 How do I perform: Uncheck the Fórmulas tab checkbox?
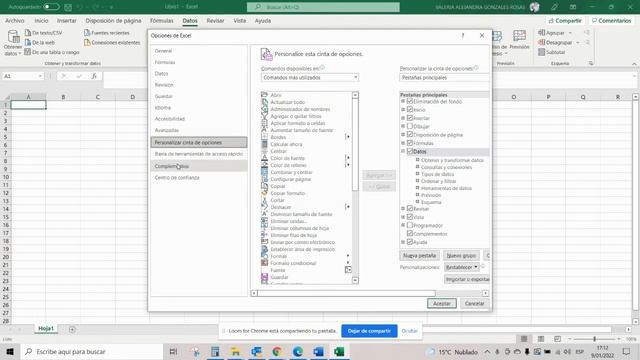pyautogui.click(x=410, y=143)
